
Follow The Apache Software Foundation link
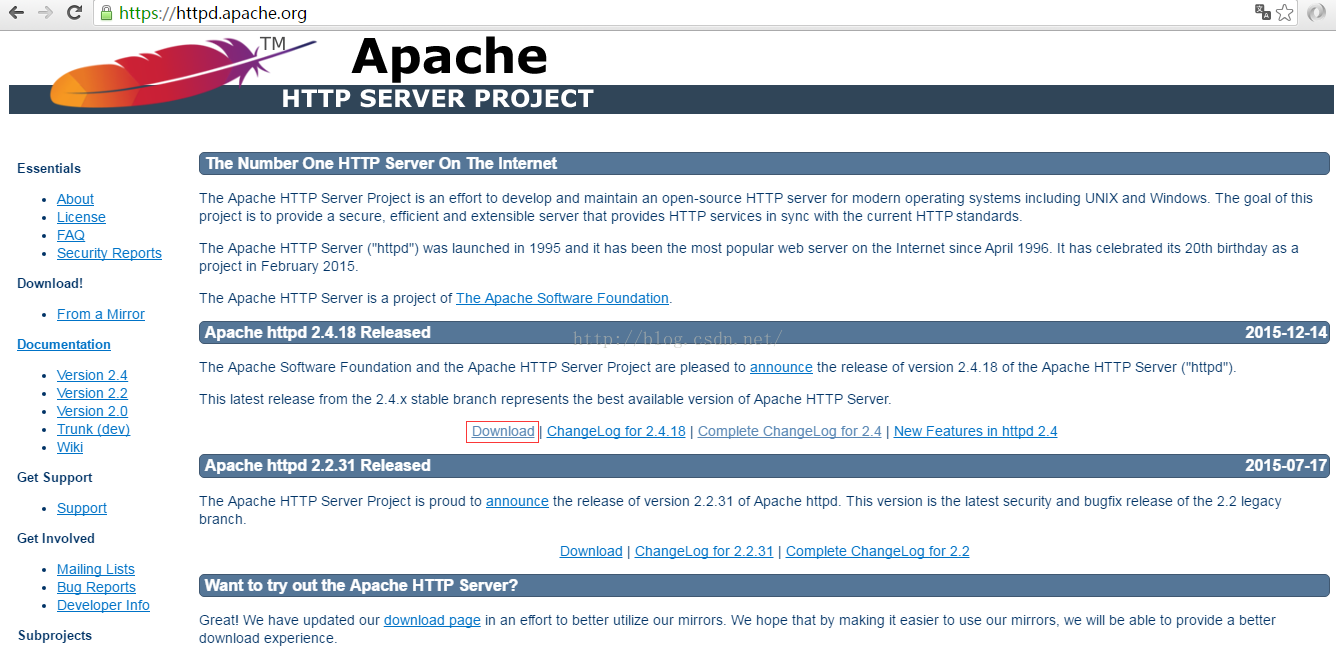562,298
